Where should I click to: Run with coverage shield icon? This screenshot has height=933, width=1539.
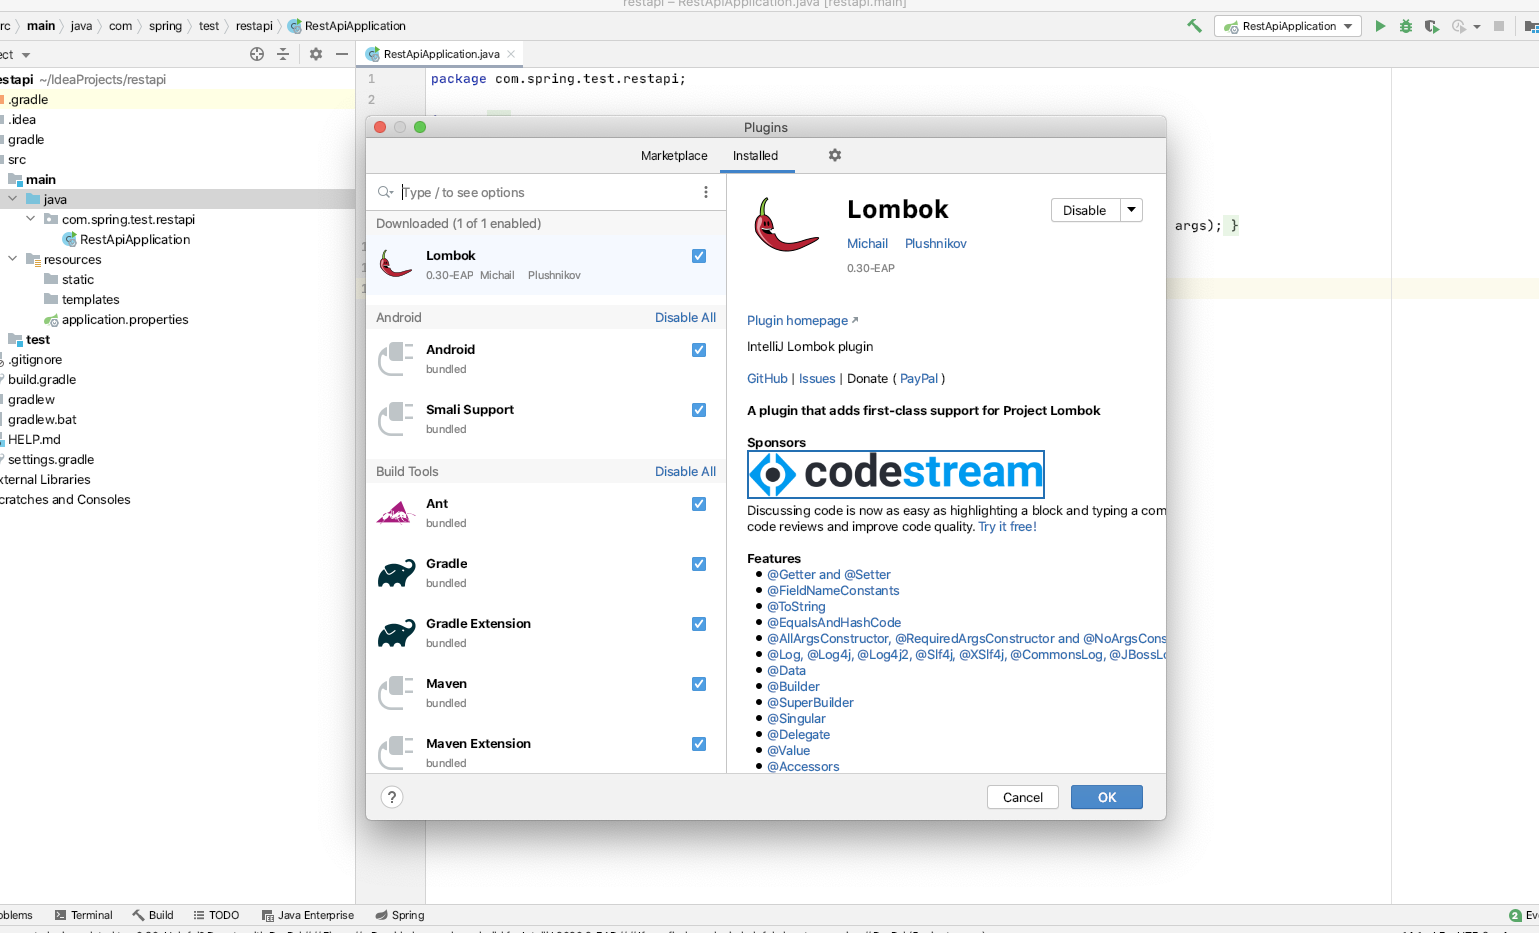[1432, 26]
